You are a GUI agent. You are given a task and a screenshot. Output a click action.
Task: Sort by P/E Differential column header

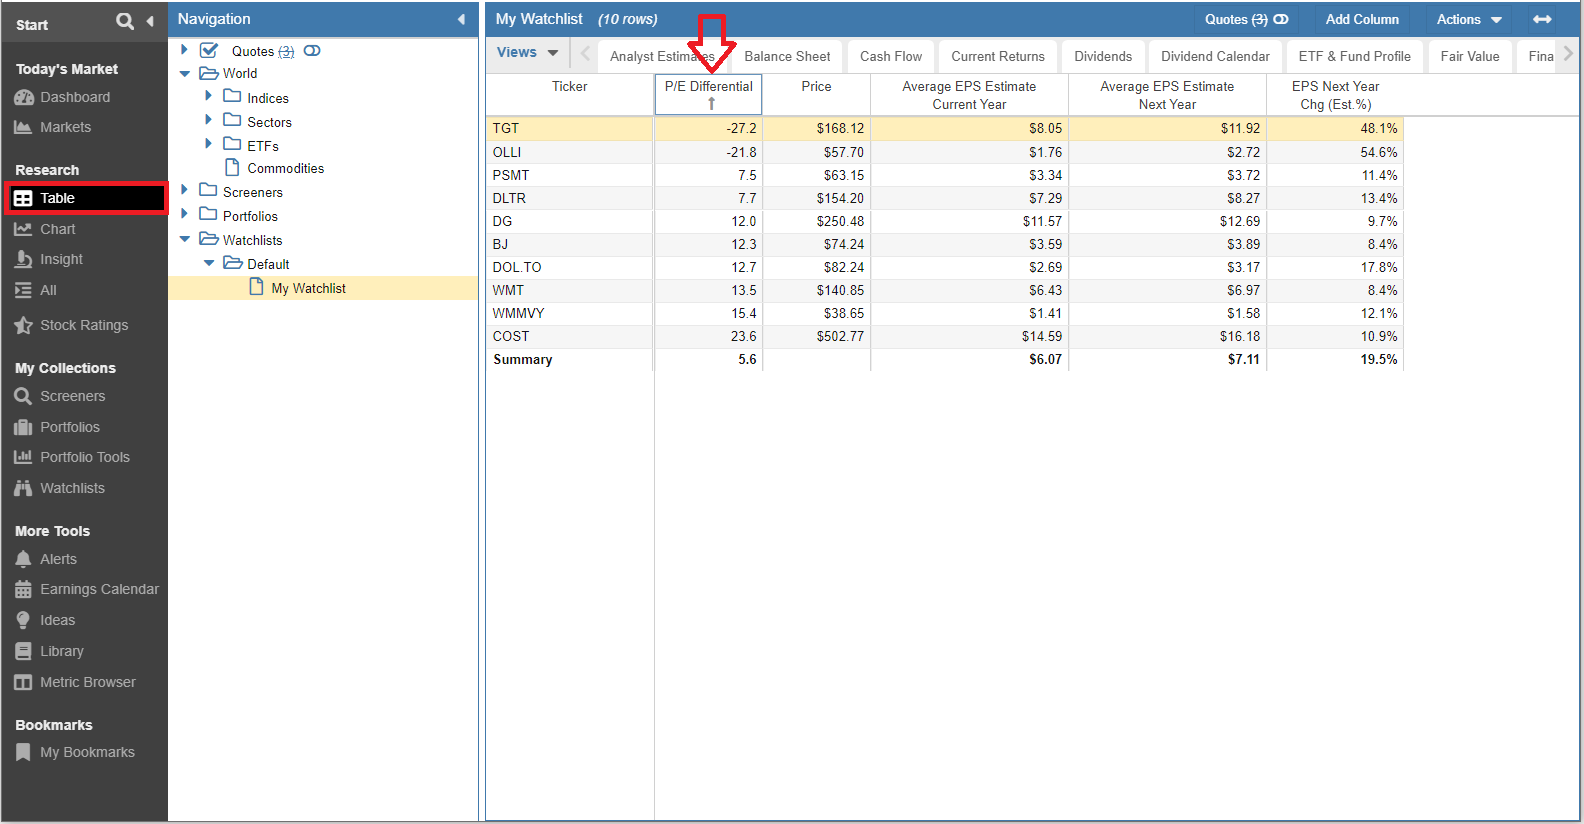[708, 94]
